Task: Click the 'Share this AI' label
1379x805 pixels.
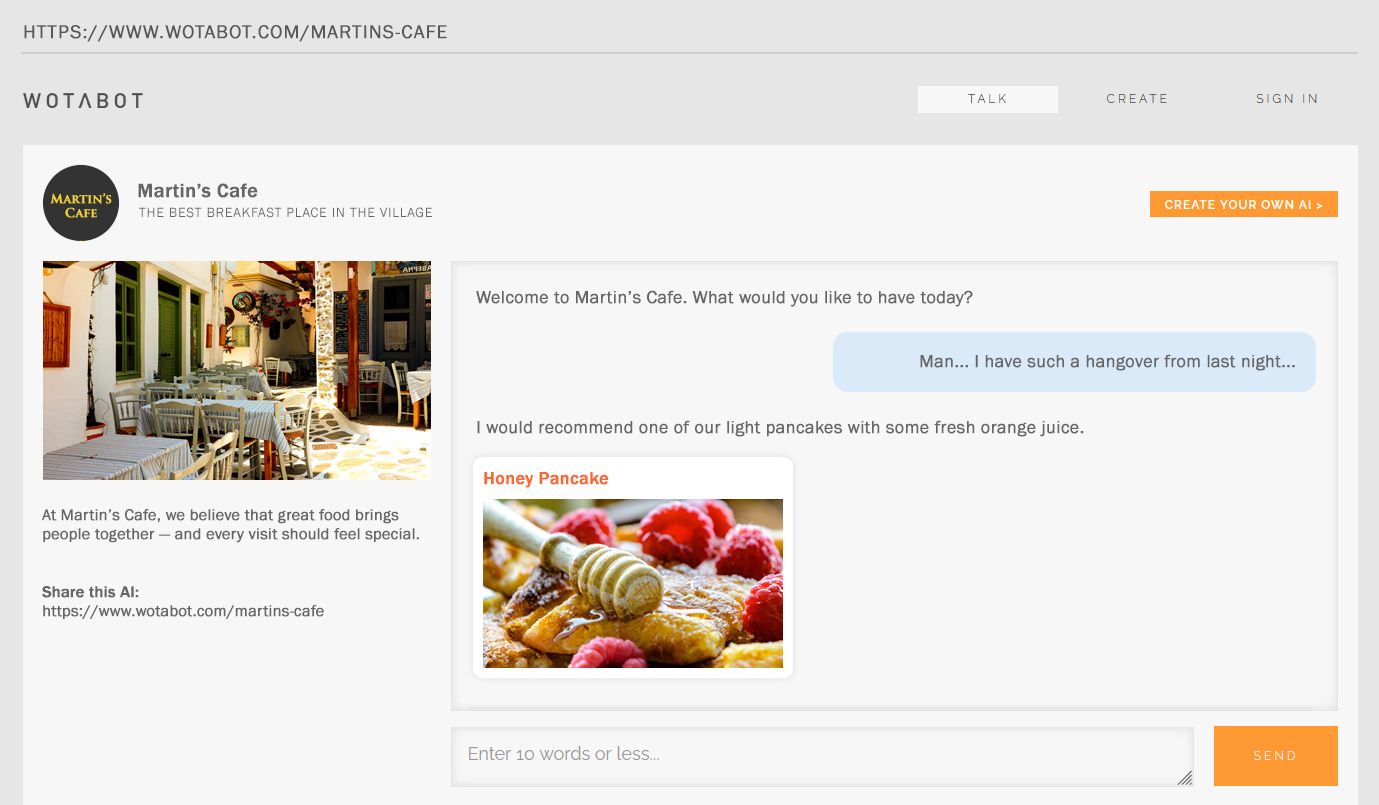Action: tap(90, 591)
